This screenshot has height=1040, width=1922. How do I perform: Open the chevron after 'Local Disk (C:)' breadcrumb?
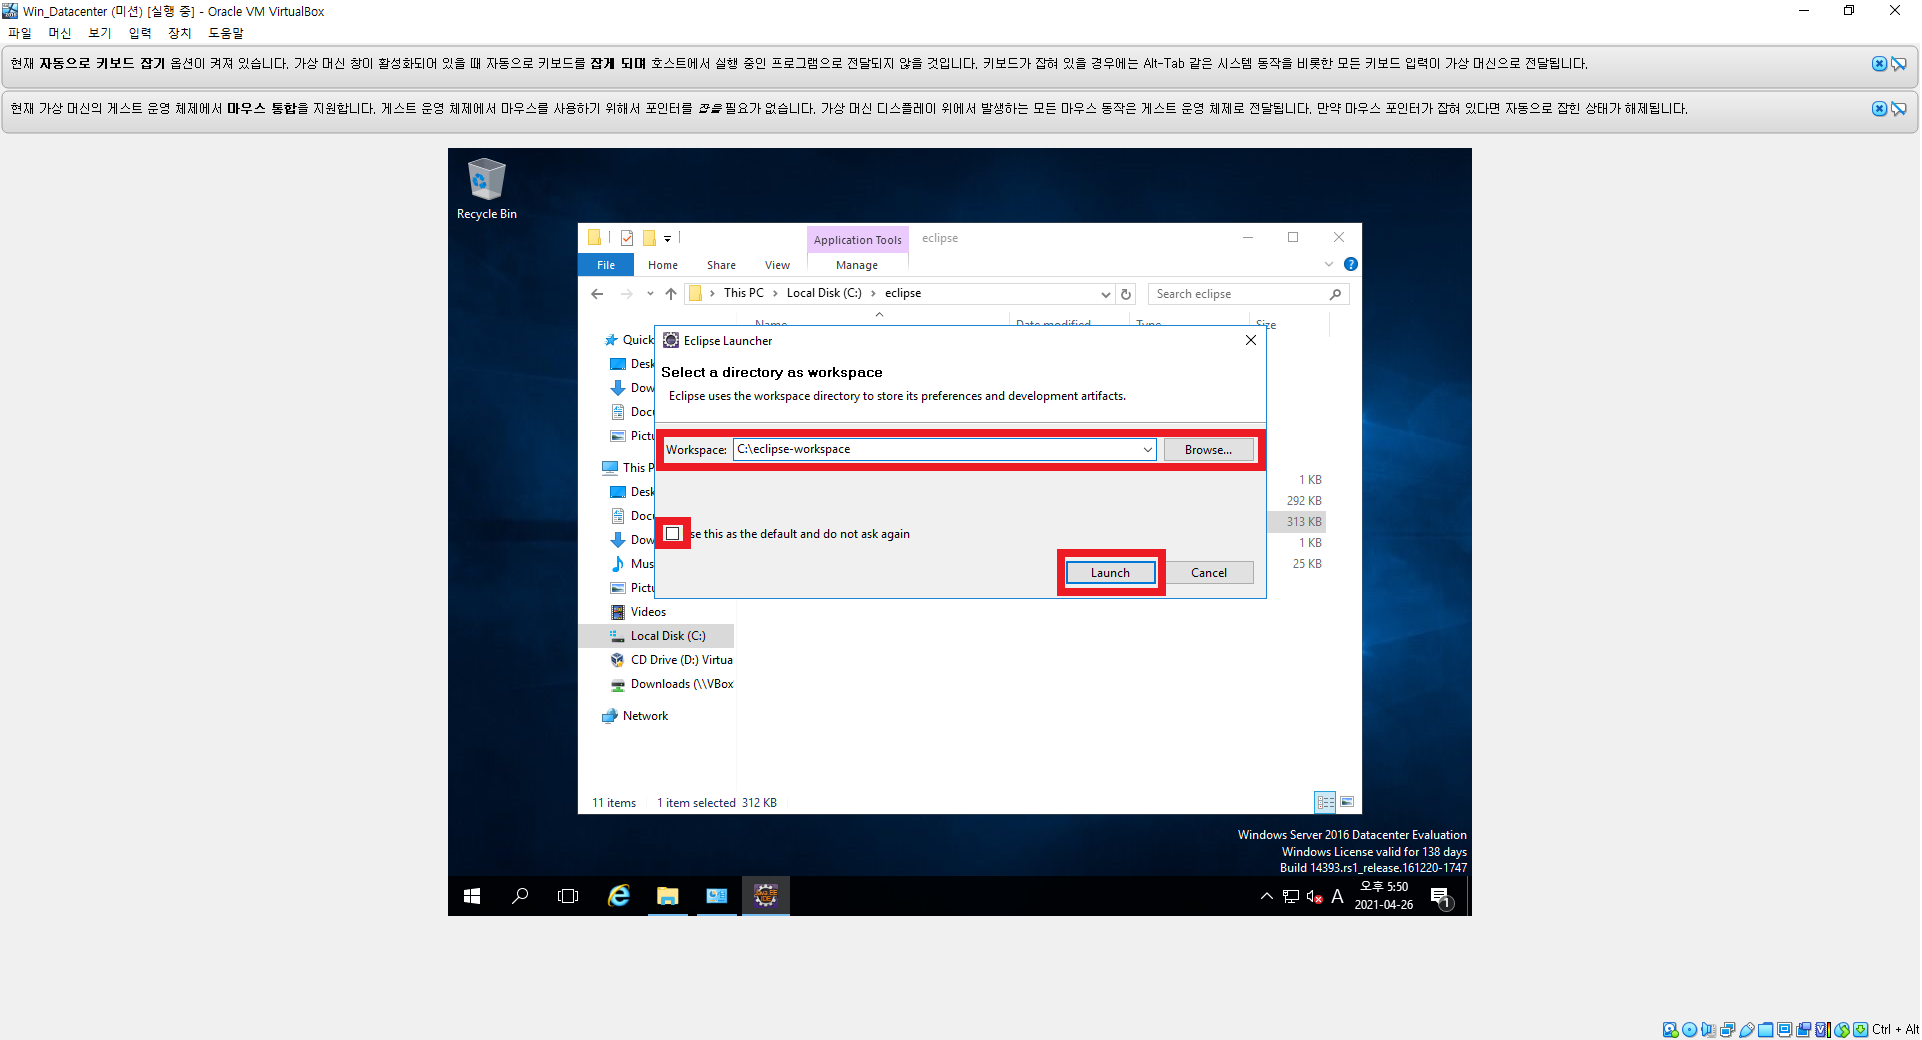pyautogui.click(x=873, y=293)
